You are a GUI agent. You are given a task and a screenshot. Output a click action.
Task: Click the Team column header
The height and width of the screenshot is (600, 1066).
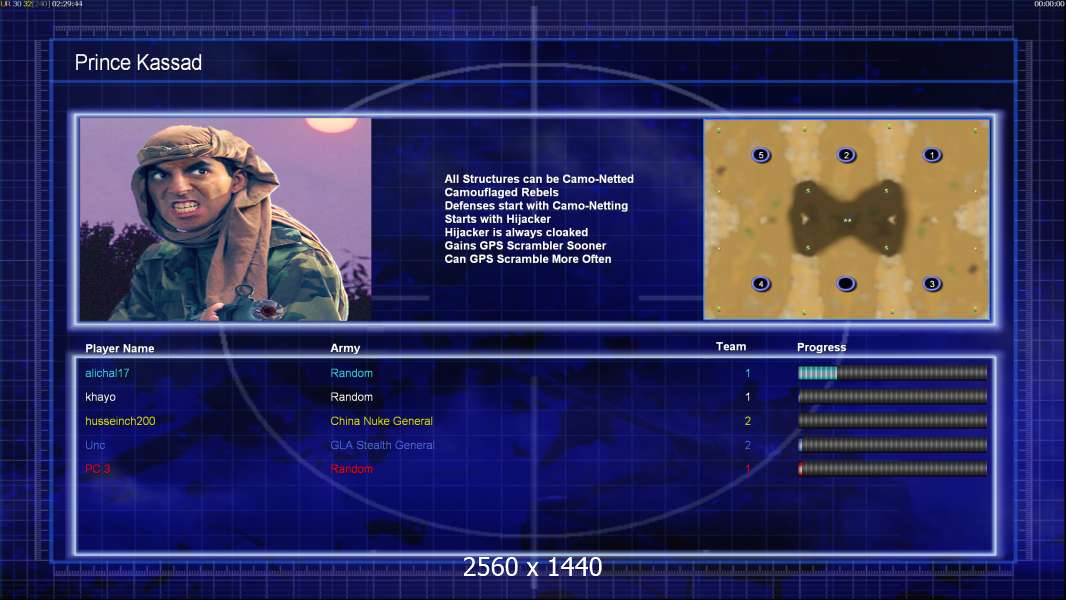coord(731,347)
